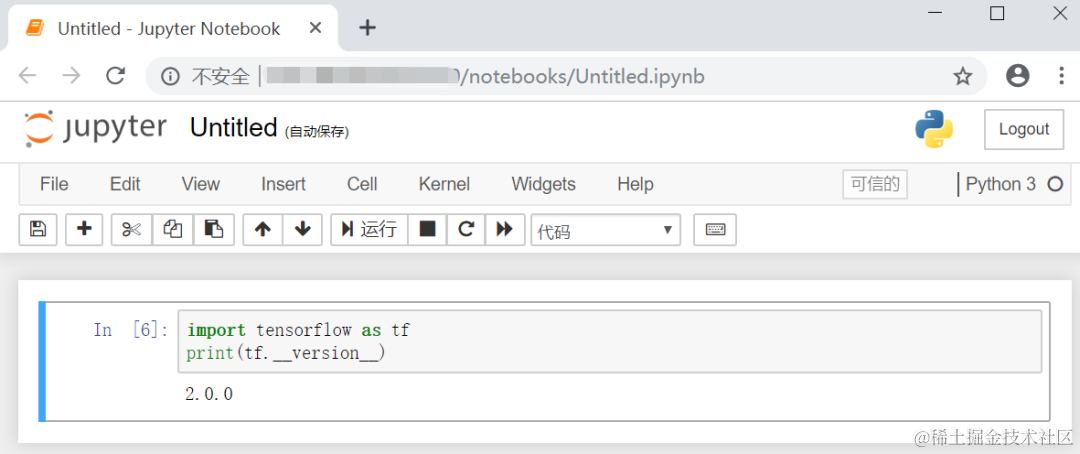Click the Jupyter logo
1080x454 pixels.
pyautogui.click(x=95, y=128)
